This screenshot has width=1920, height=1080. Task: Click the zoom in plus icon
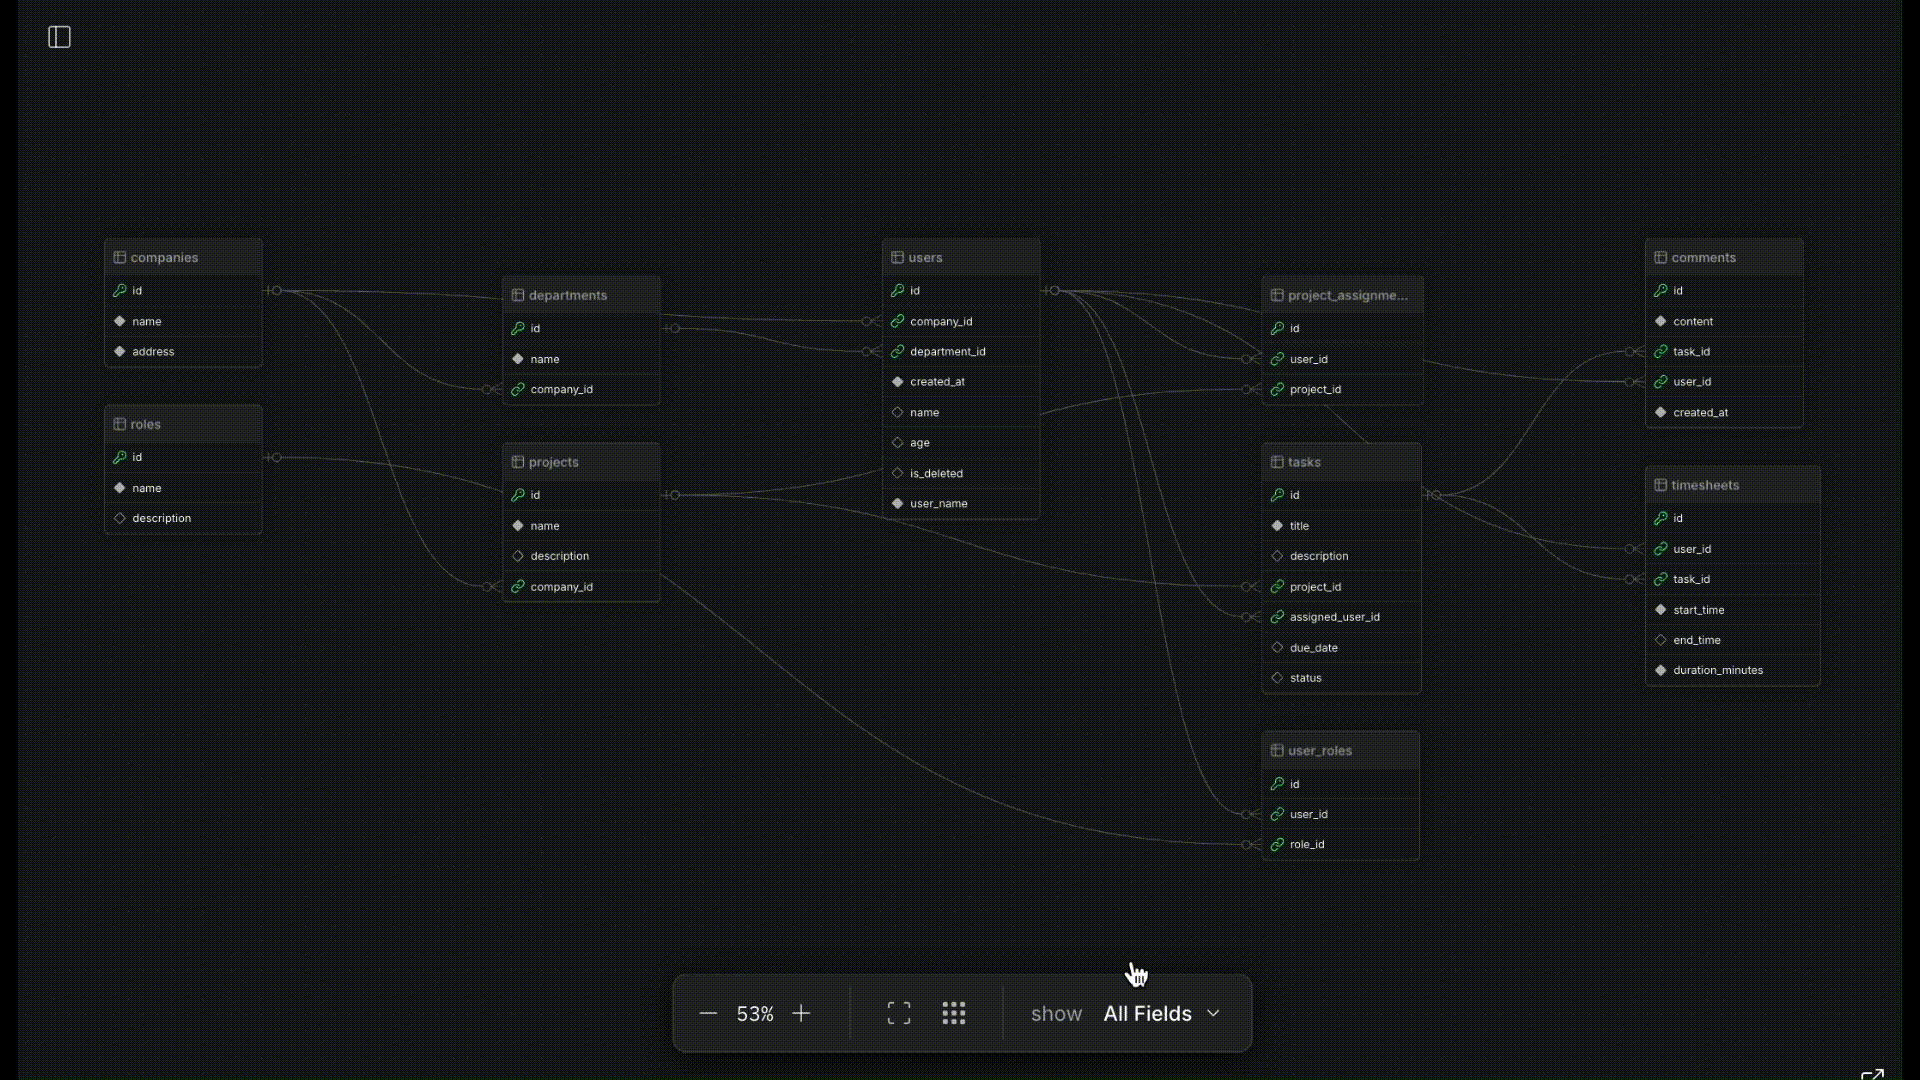[x=801, y=1013]
